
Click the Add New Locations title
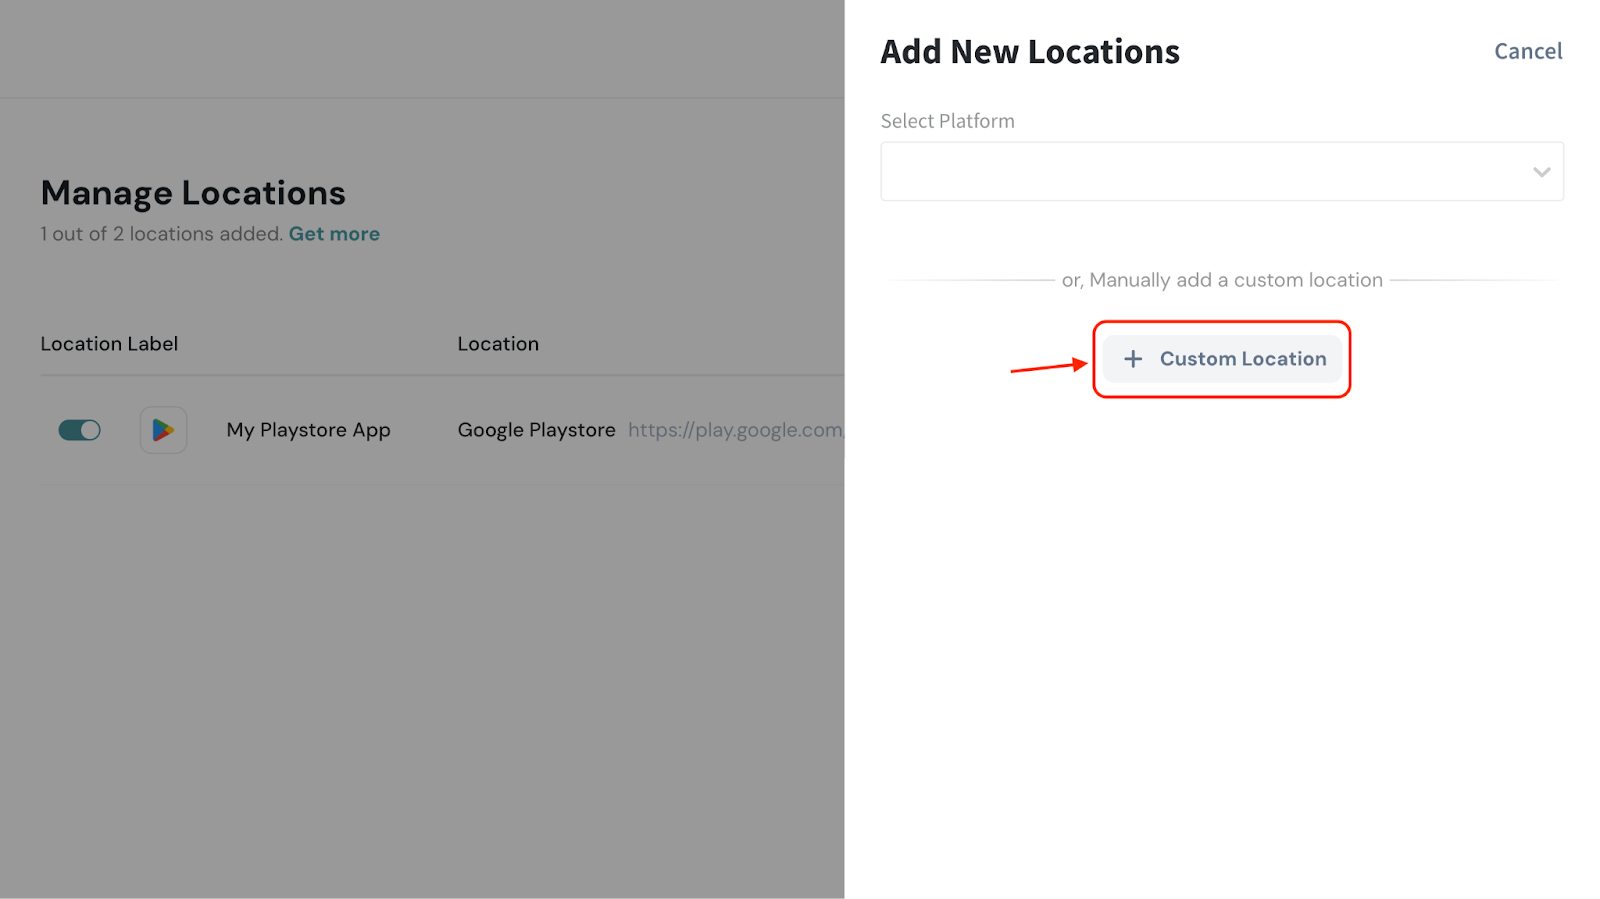coord(1029,52)
